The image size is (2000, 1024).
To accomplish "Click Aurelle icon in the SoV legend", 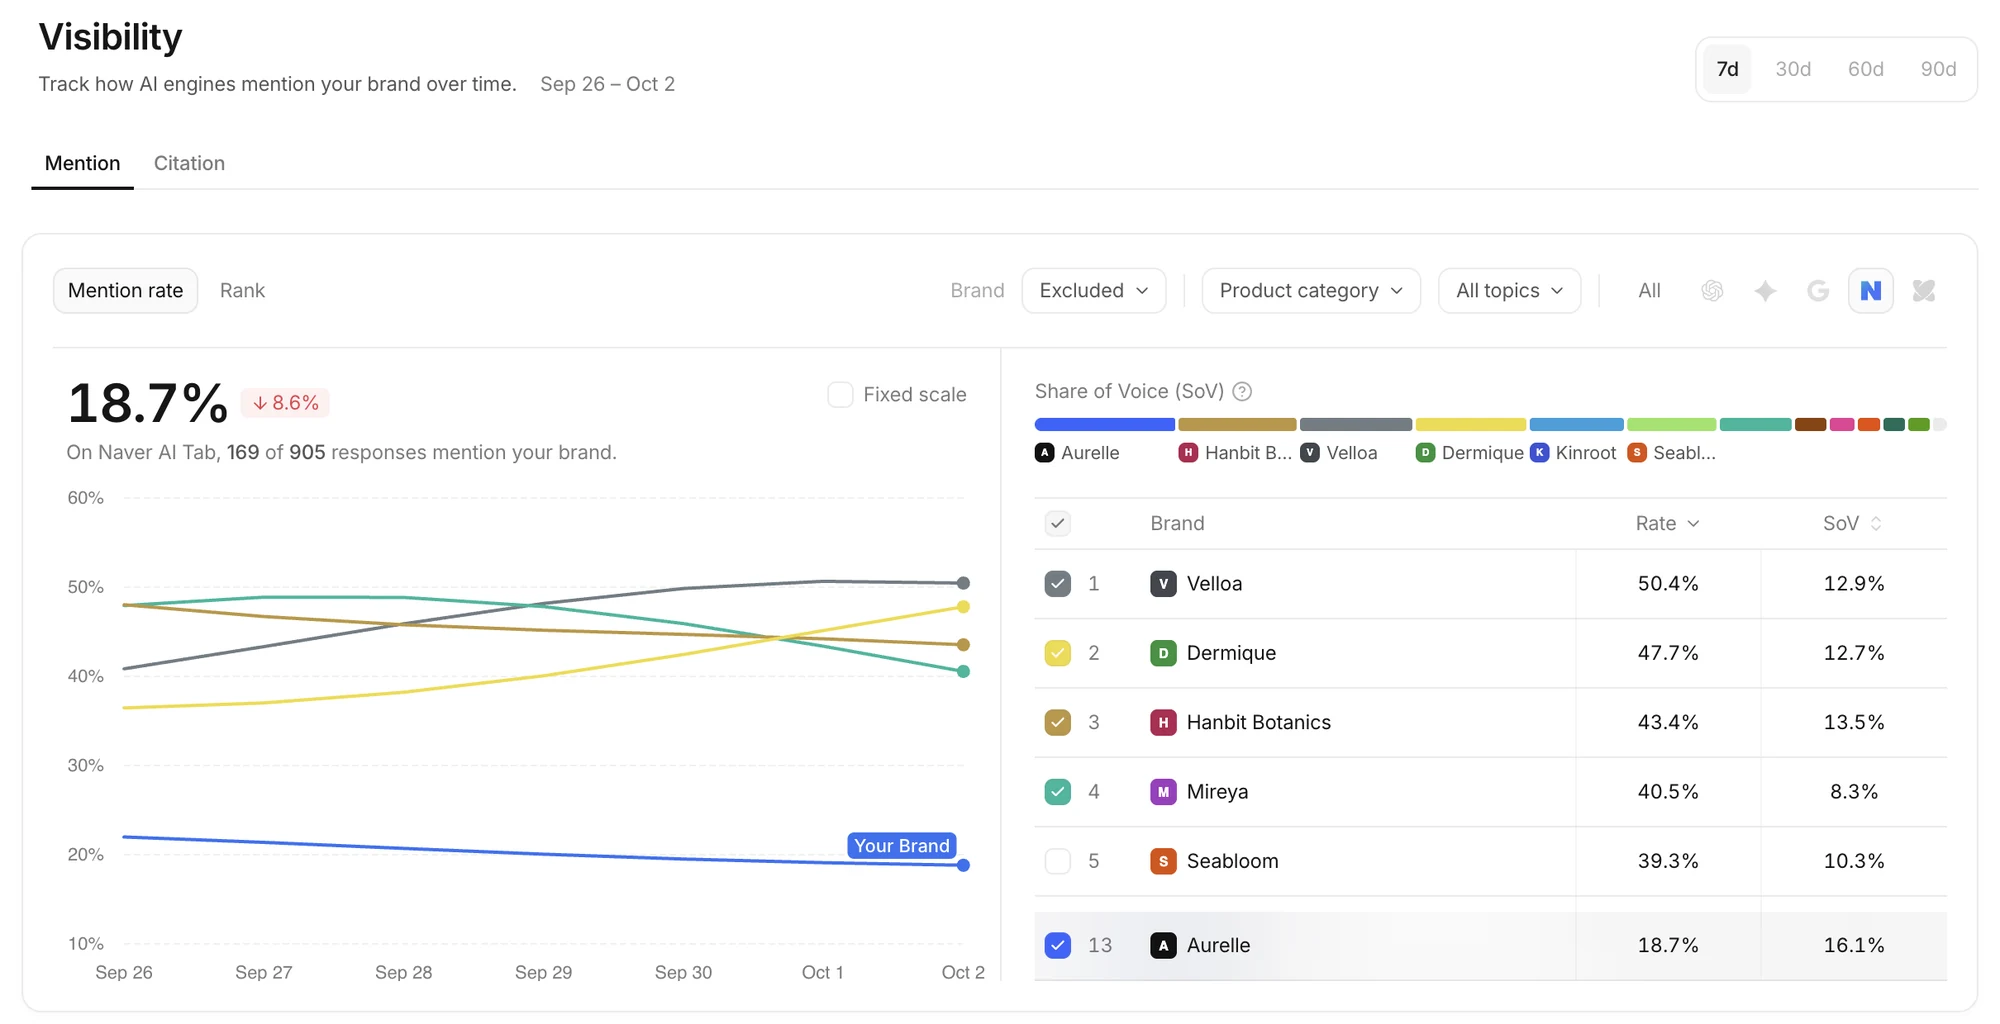I will (x=1045, y=453).
